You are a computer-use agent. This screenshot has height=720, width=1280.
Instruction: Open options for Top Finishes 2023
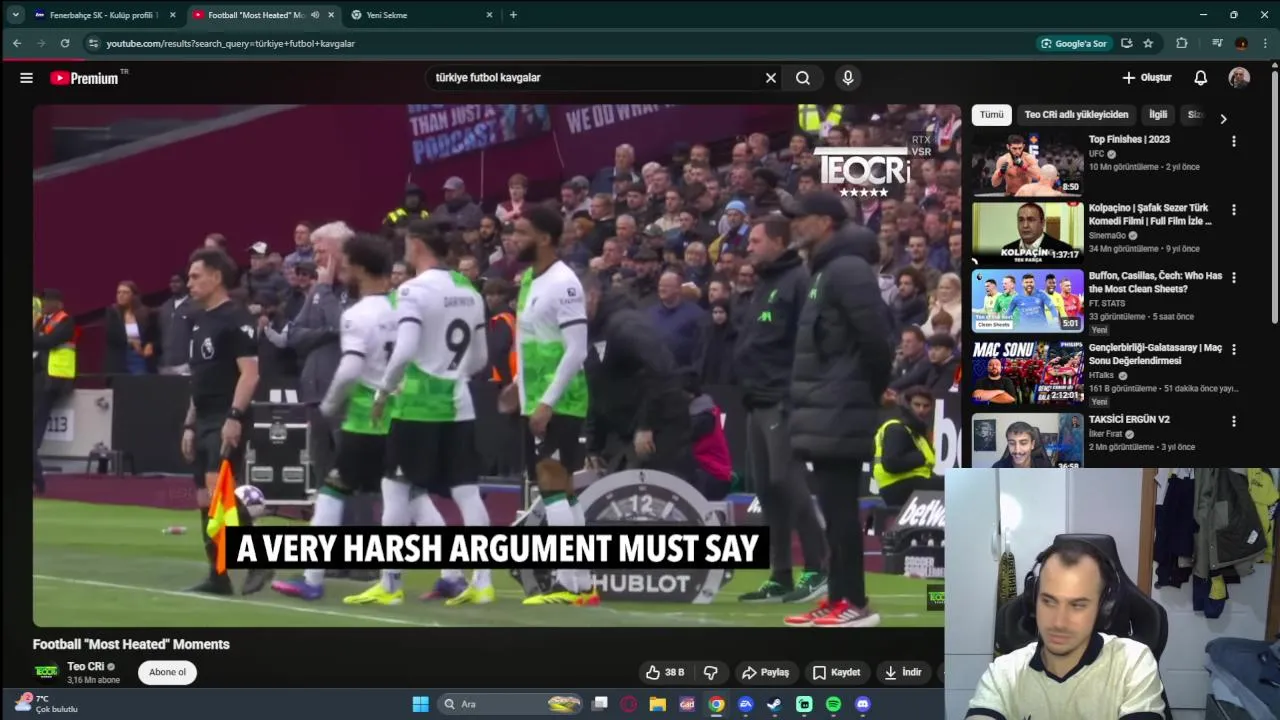click(x=1233, y=141)
